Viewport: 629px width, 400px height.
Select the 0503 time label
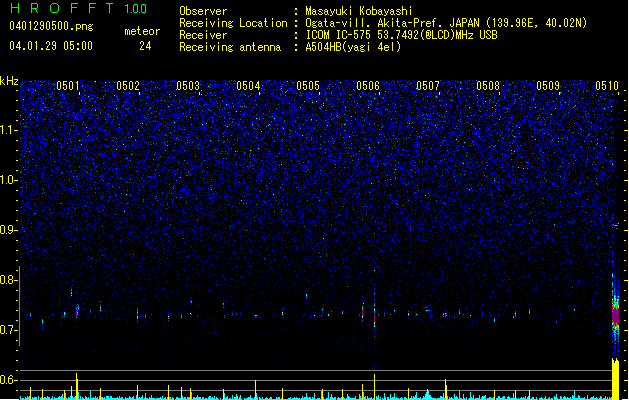188,86
